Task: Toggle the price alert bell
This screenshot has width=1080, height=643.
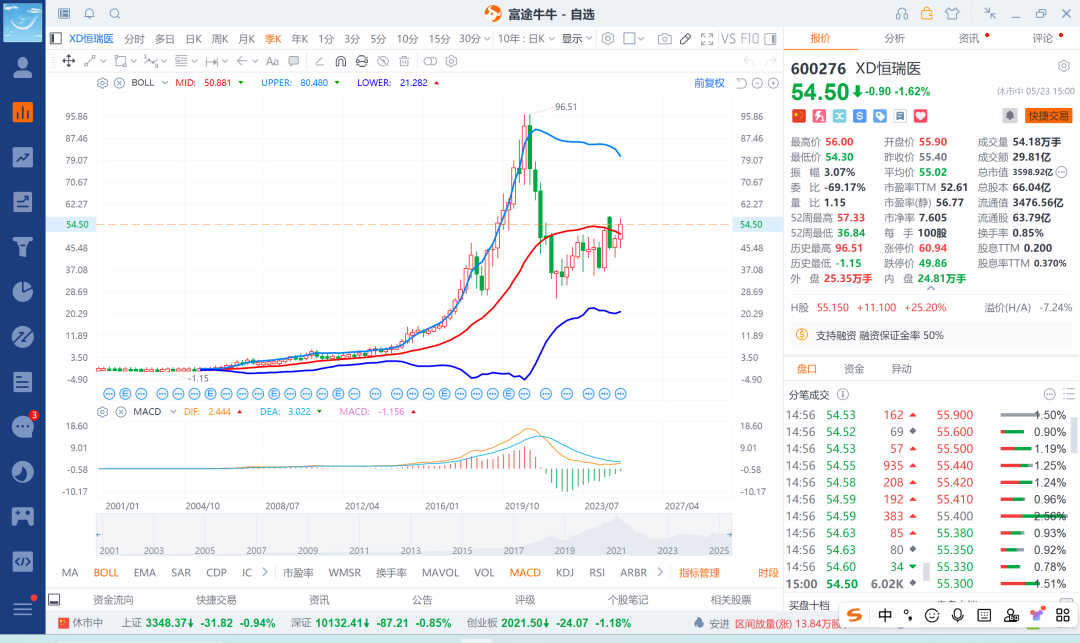Action: click(1009, 116)
